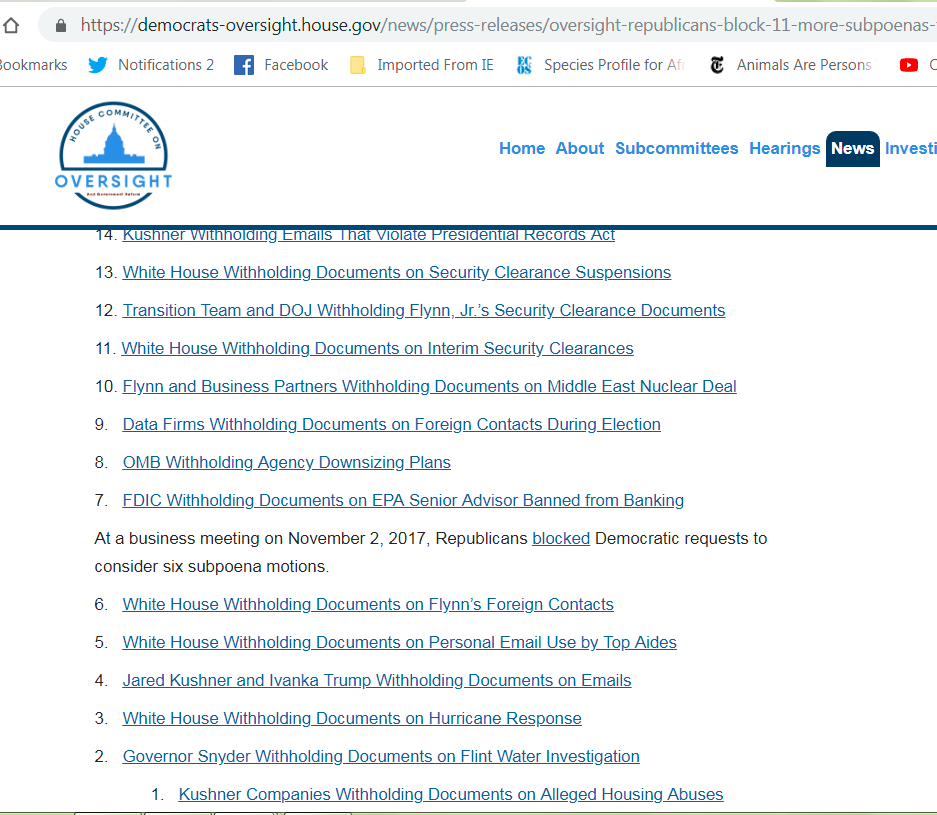Click the 'consider six subpoena motions.' text
Viewport: 937px width, 815px height.
coord(212,566)
